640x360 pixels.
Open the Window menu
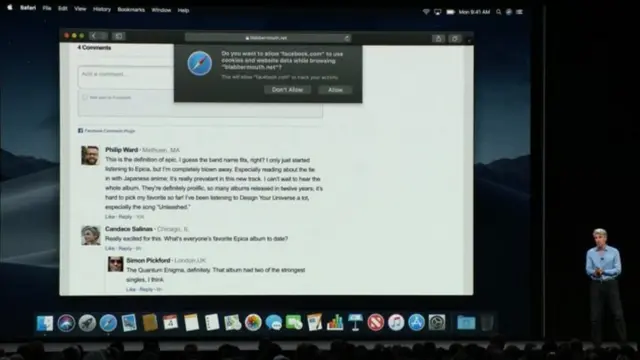click(x=161, y=10)
